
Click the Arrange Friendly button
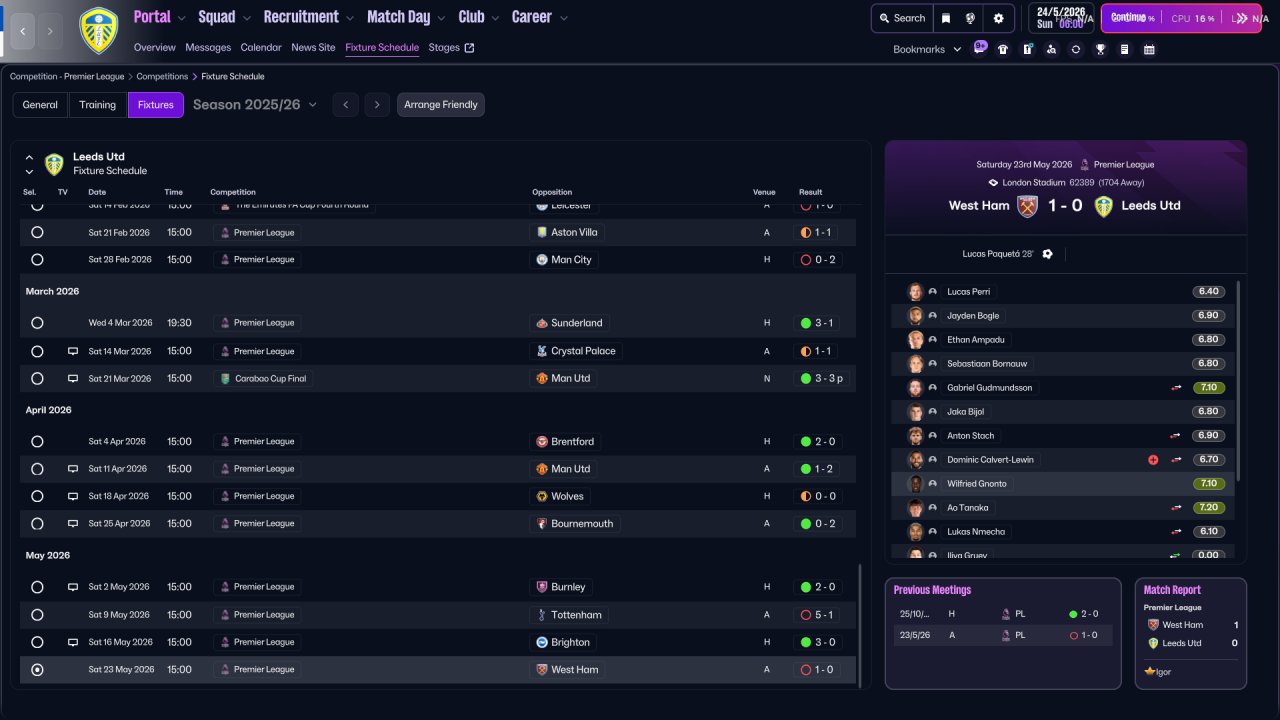[441, 105]
